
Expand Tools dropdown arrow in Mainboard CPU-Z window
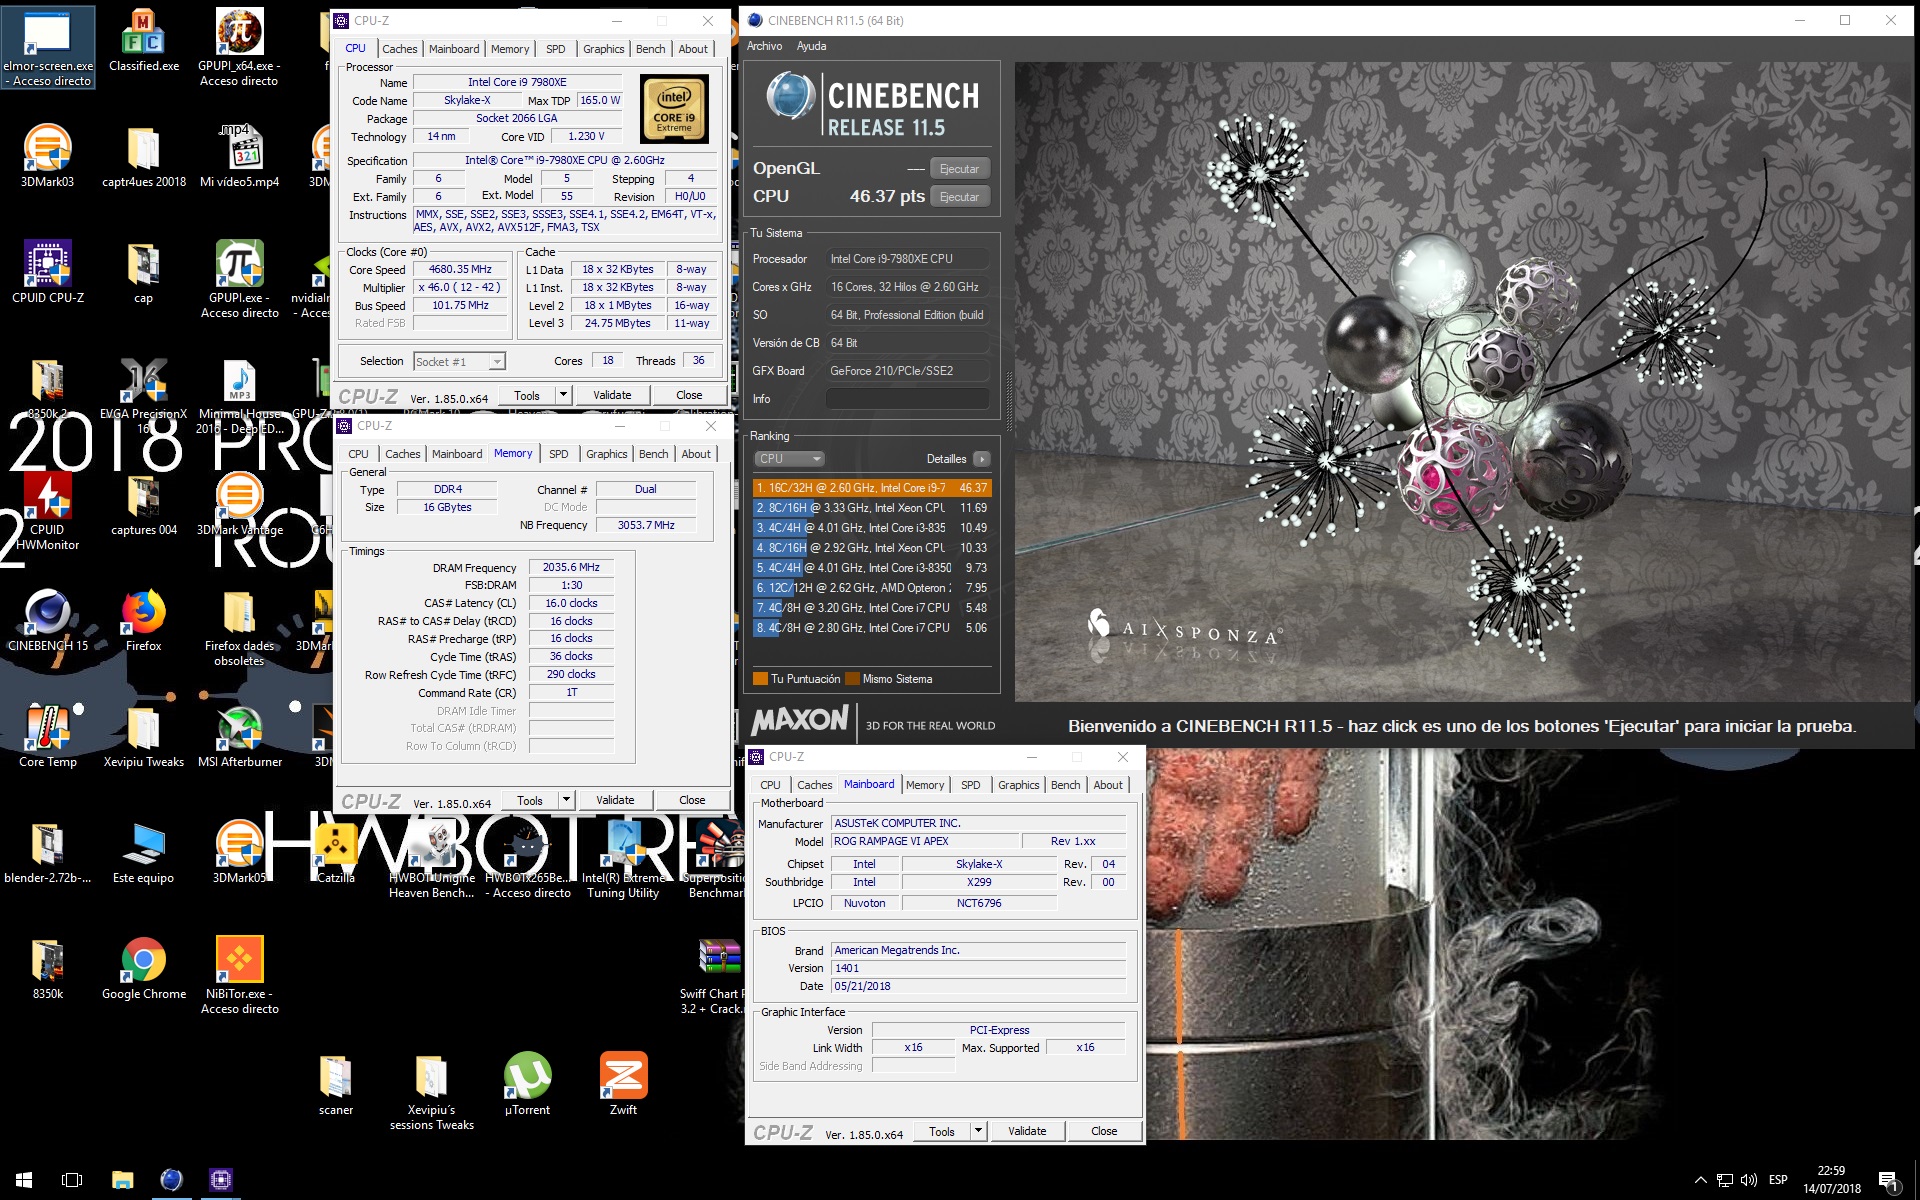[x=979, y=1131]
